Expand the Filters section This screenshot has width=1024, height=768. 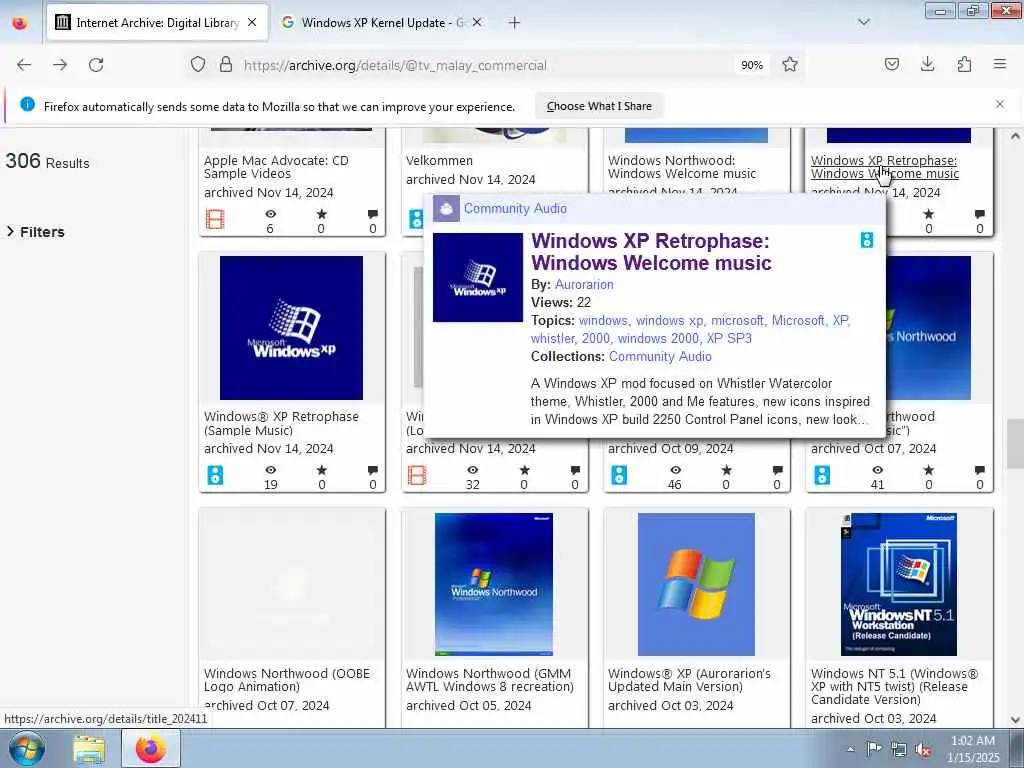point(35,232)
